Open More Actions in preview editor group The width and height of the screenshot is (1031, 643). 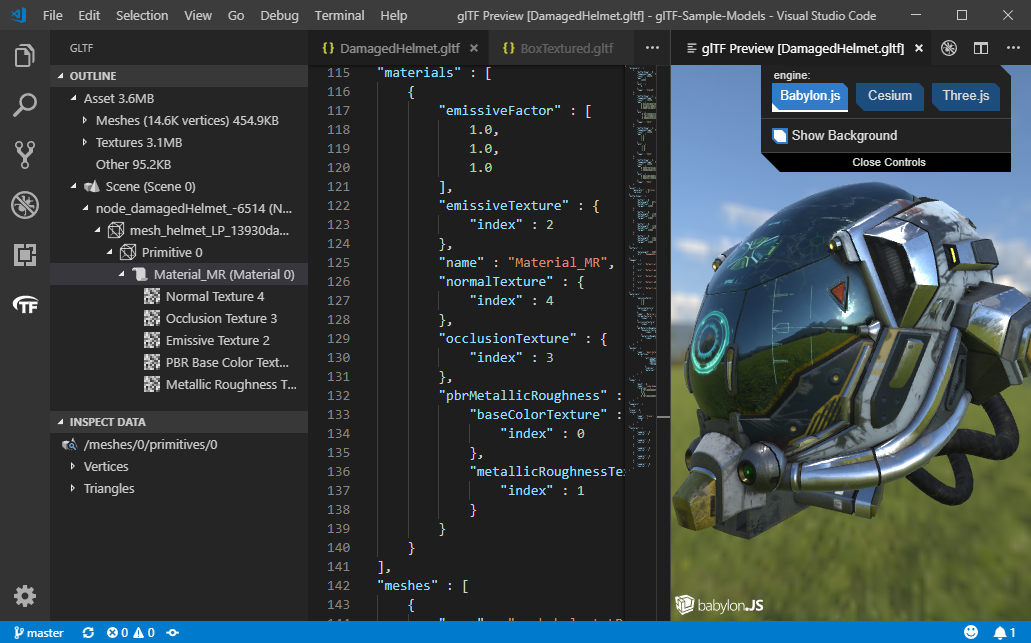1013,48
